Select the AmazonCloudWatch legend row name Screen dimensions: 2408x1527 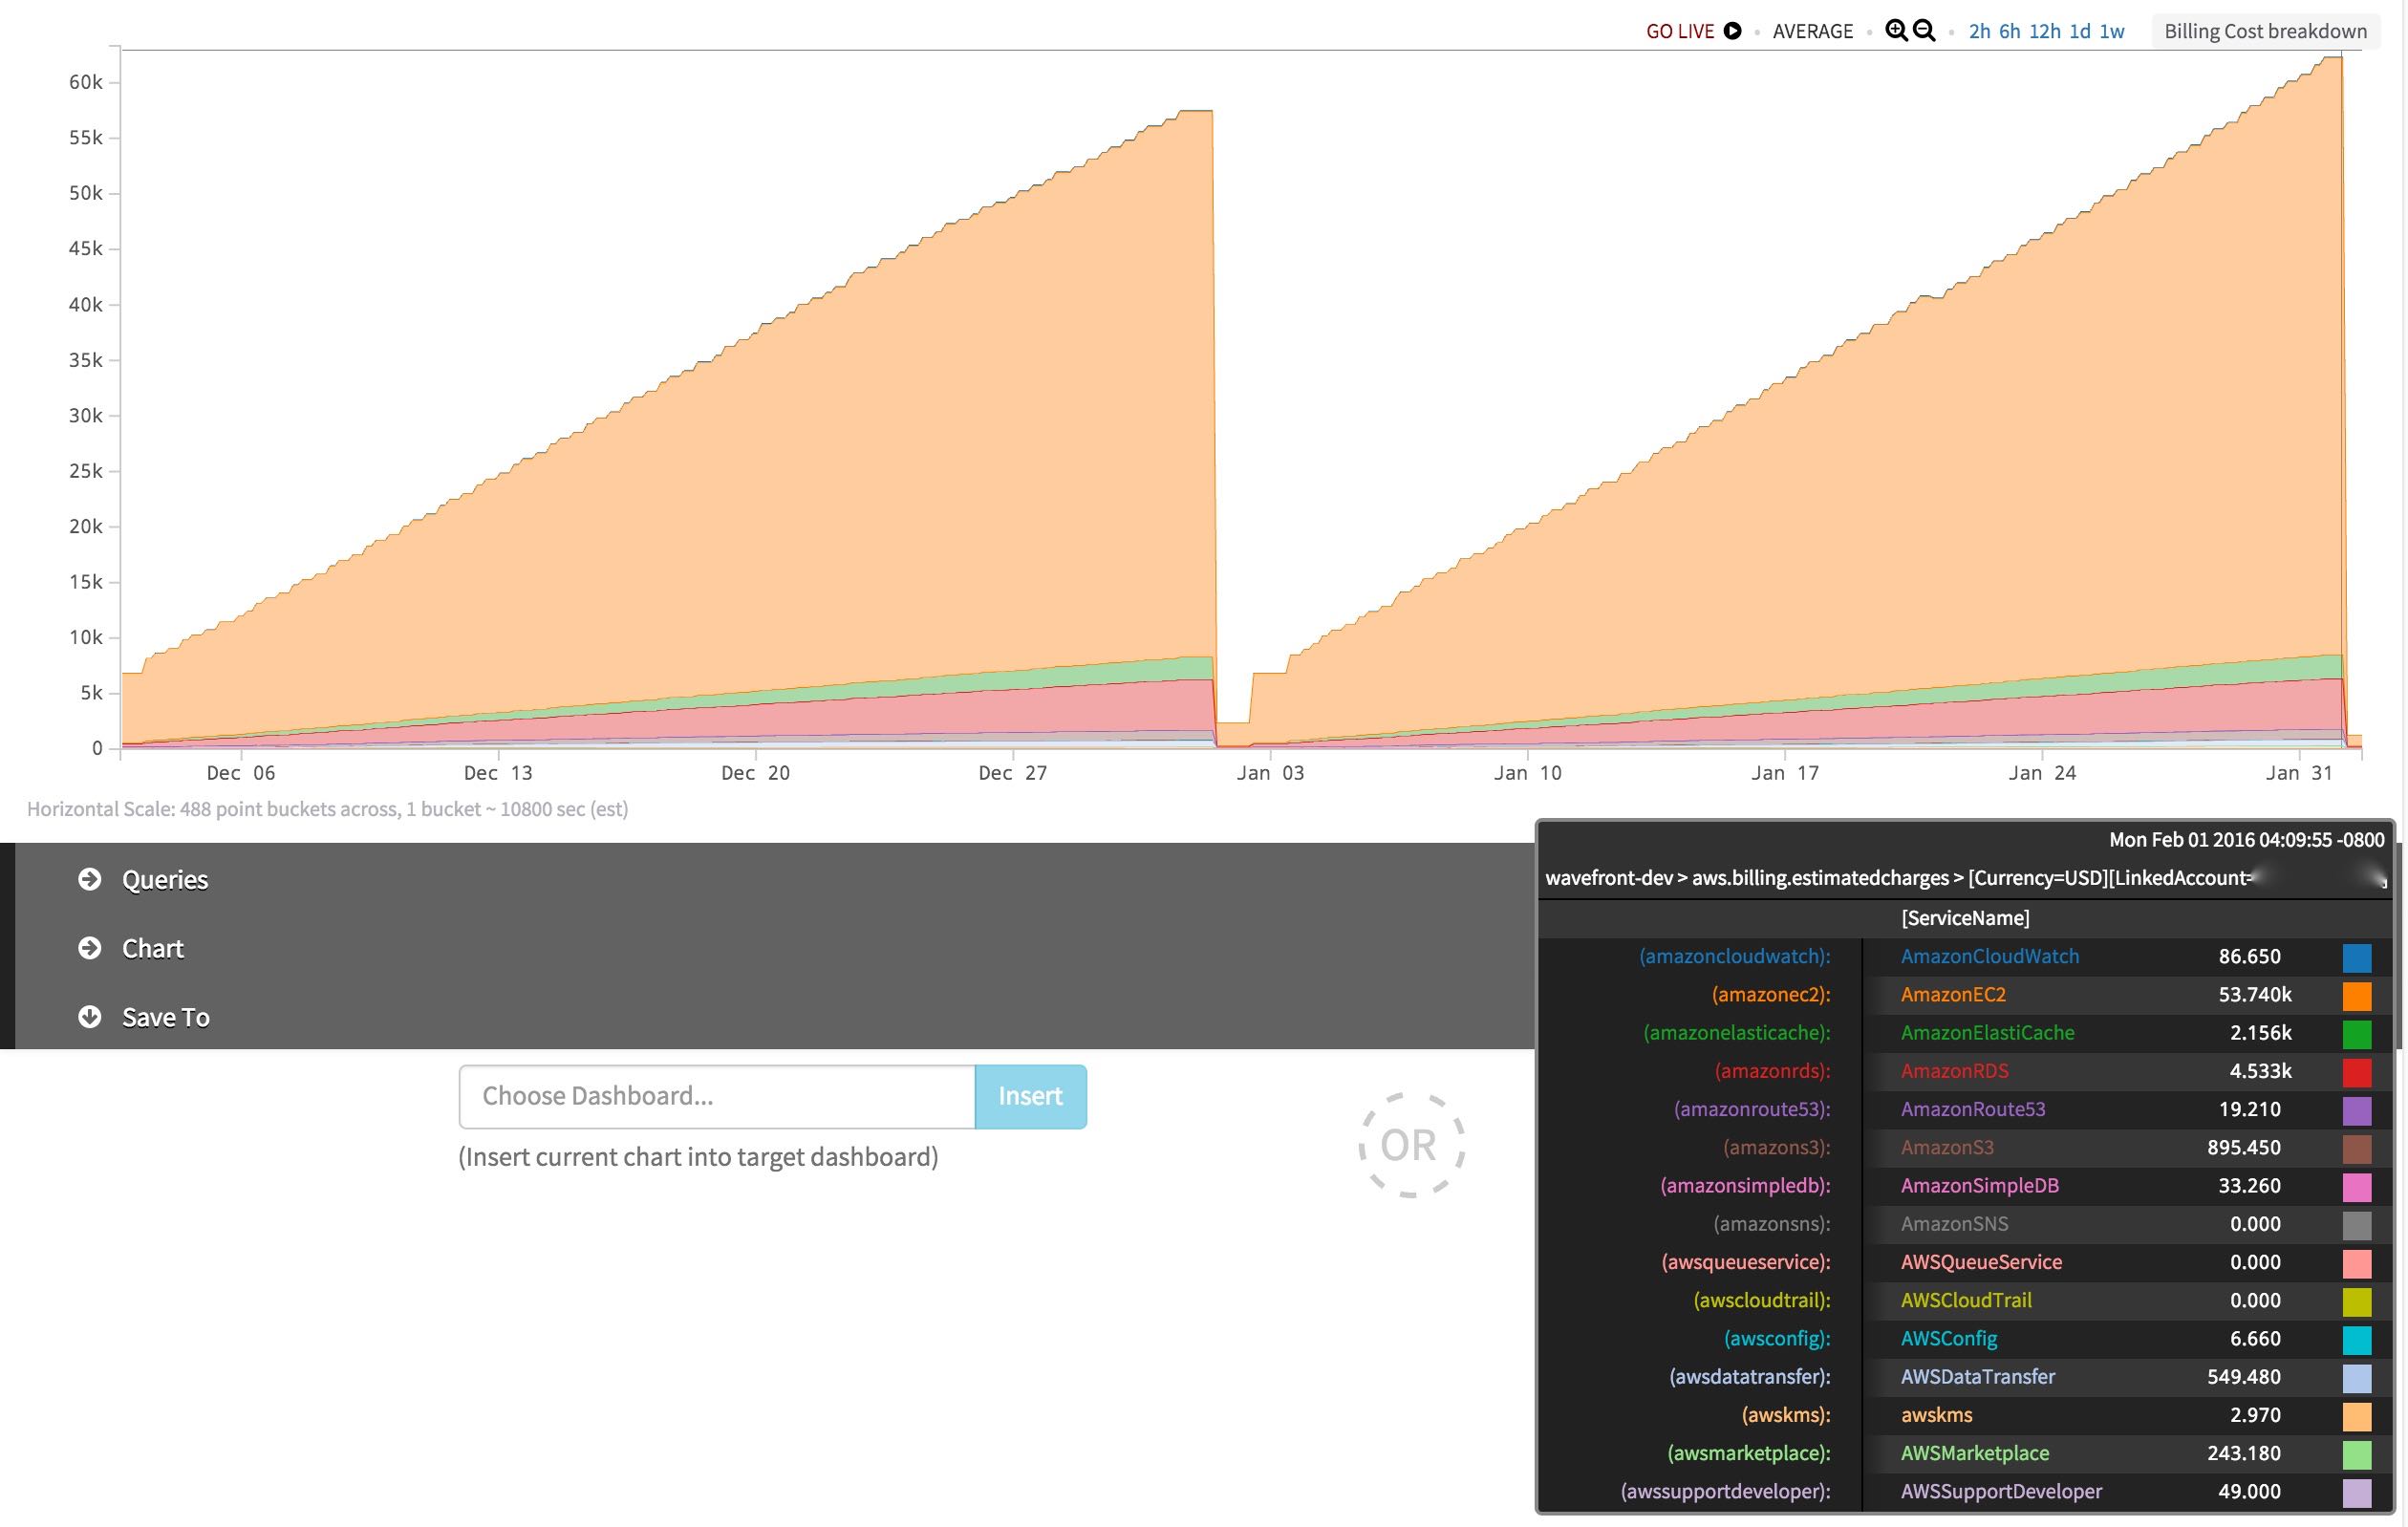pyautogui.click(x=1989, y=956)
